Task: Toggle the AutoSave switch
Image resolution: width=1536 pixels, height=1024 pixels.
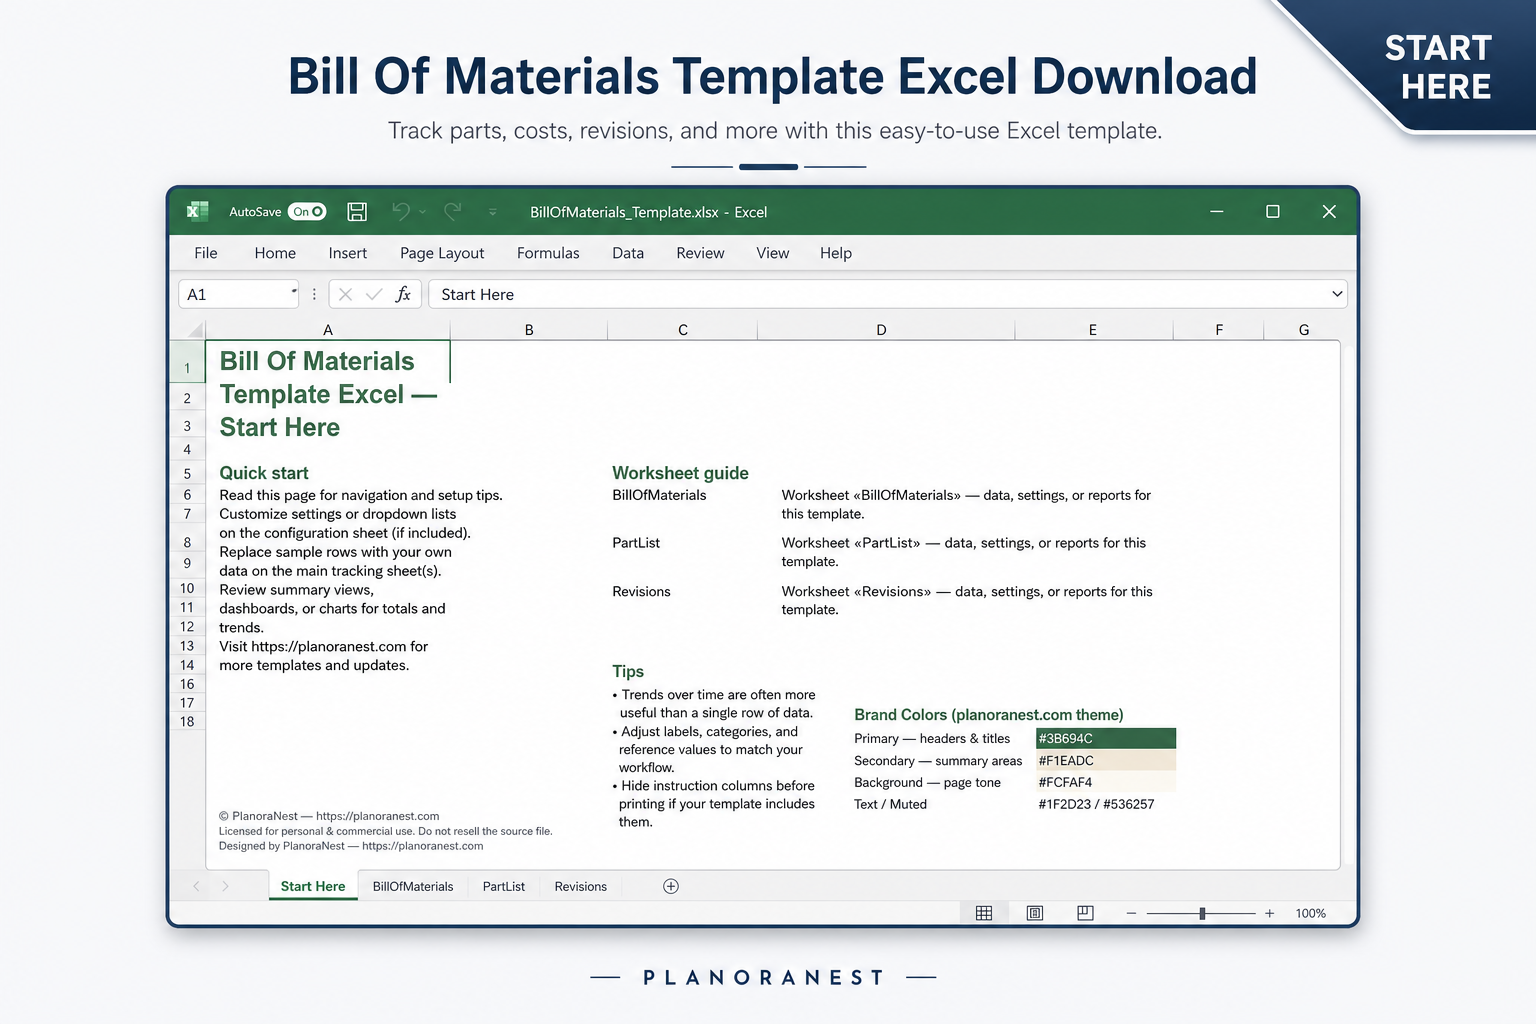Action: [307, 212]
